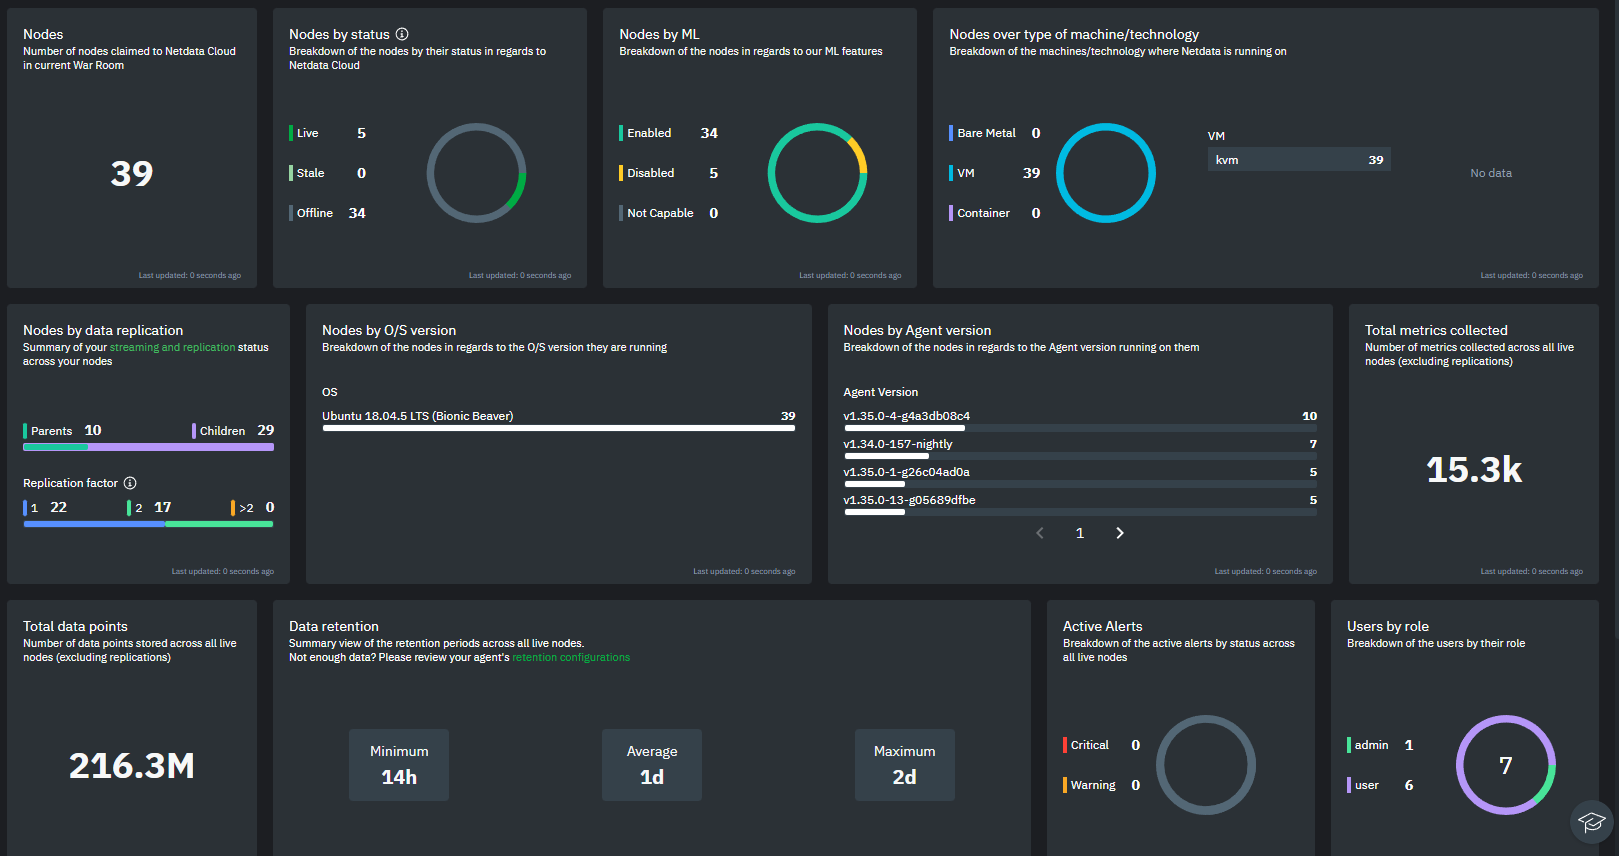This screenshot has width=1619, height=856.
Task: Click the Nodes by status donut chart
Action: [x=476, y=173]
